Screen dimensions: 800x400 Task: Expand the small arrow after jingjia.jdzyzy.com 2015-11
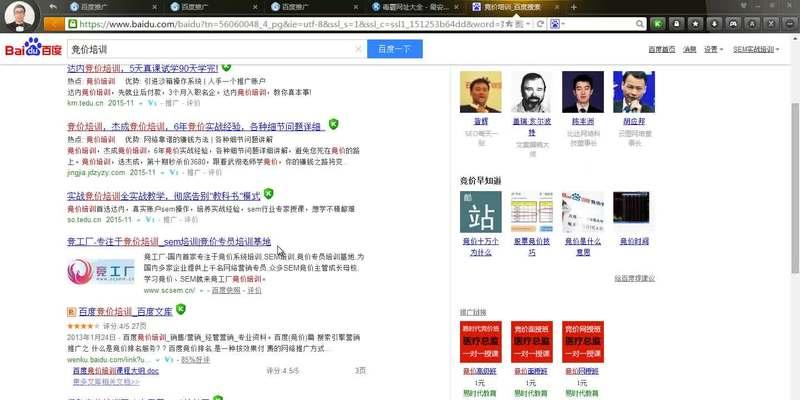(x=162, y=173)
